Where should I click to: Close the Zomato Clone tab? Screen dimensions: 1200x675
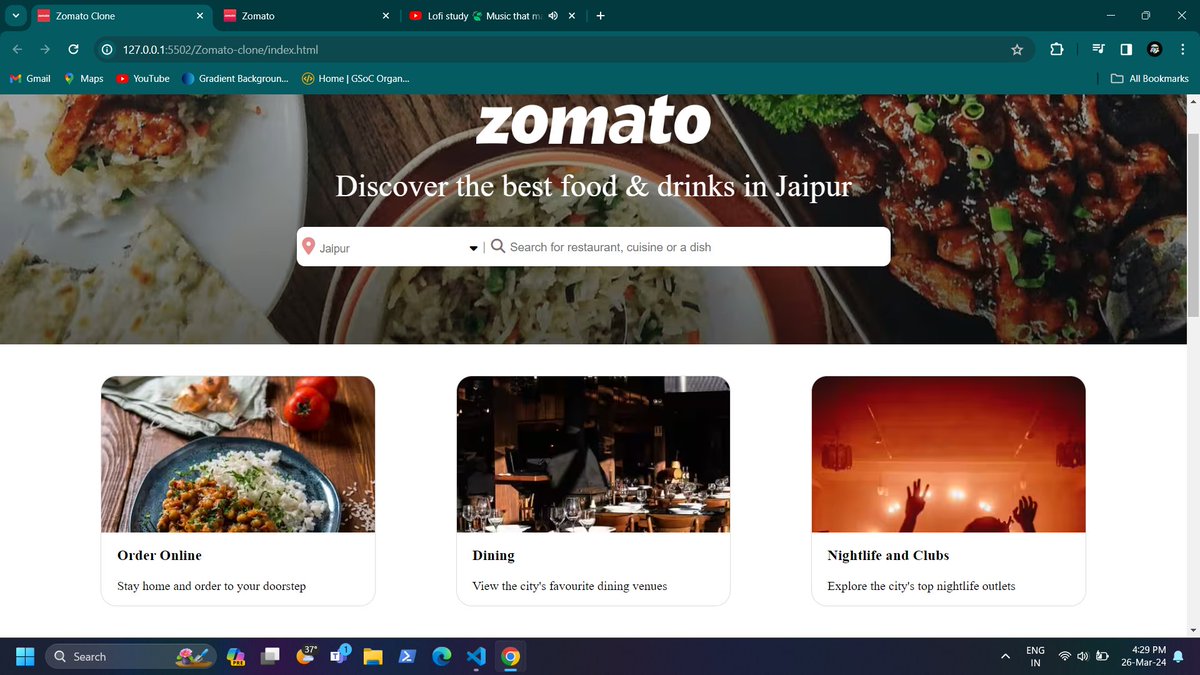(x=200, y=16)
